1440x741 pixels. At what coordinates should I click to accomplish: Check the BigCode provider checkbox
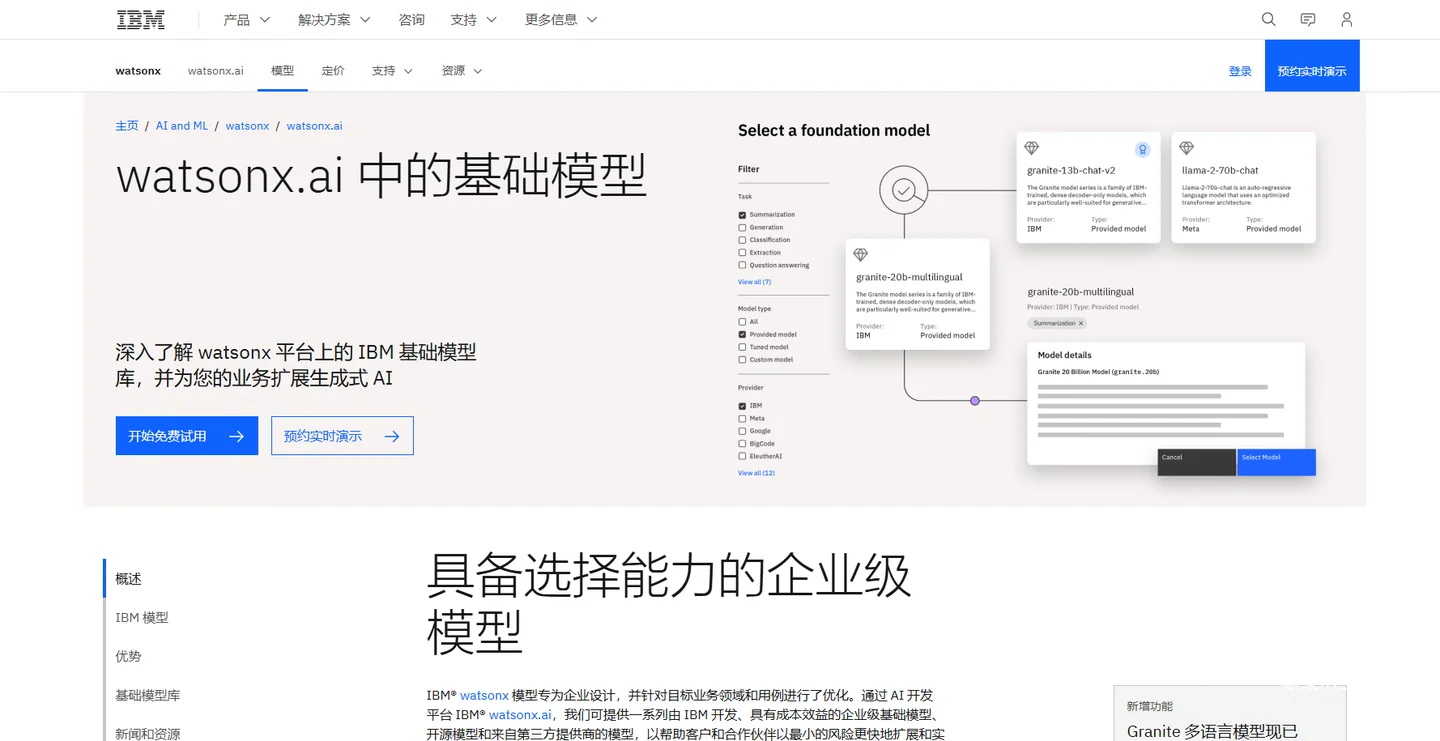click(742, 444)
